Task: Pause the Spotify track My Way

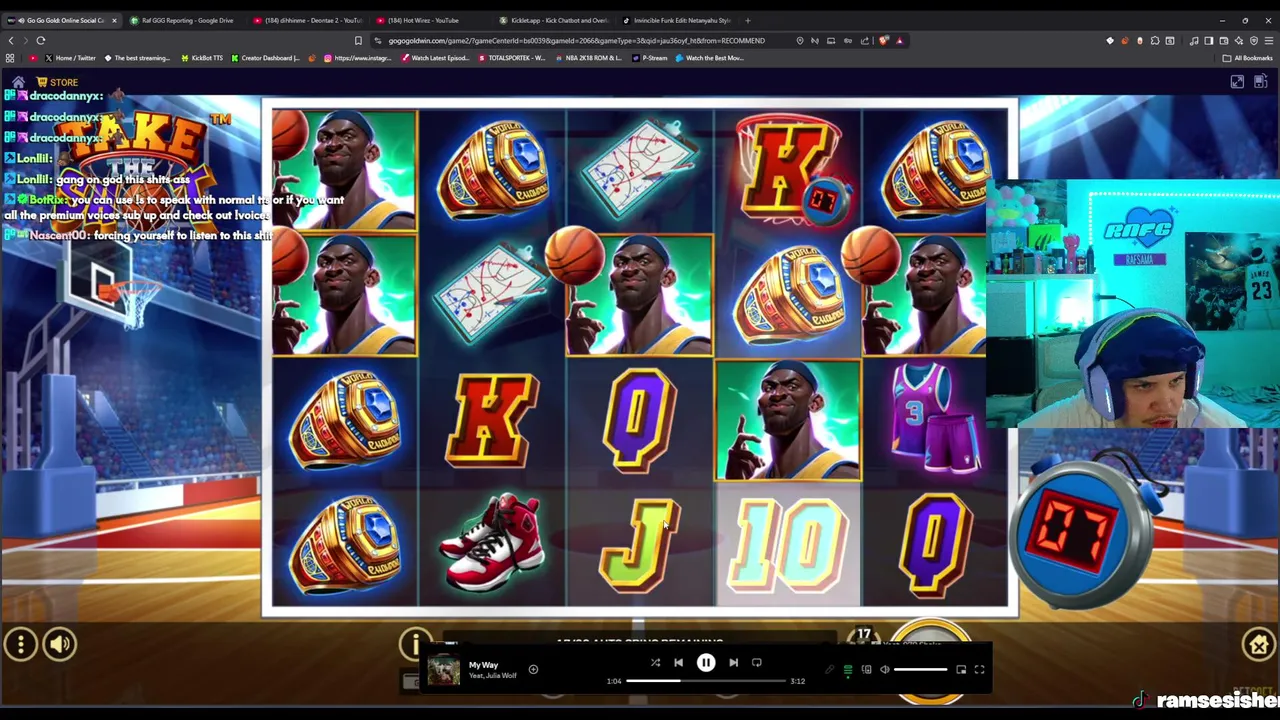Action: point(705,662)
